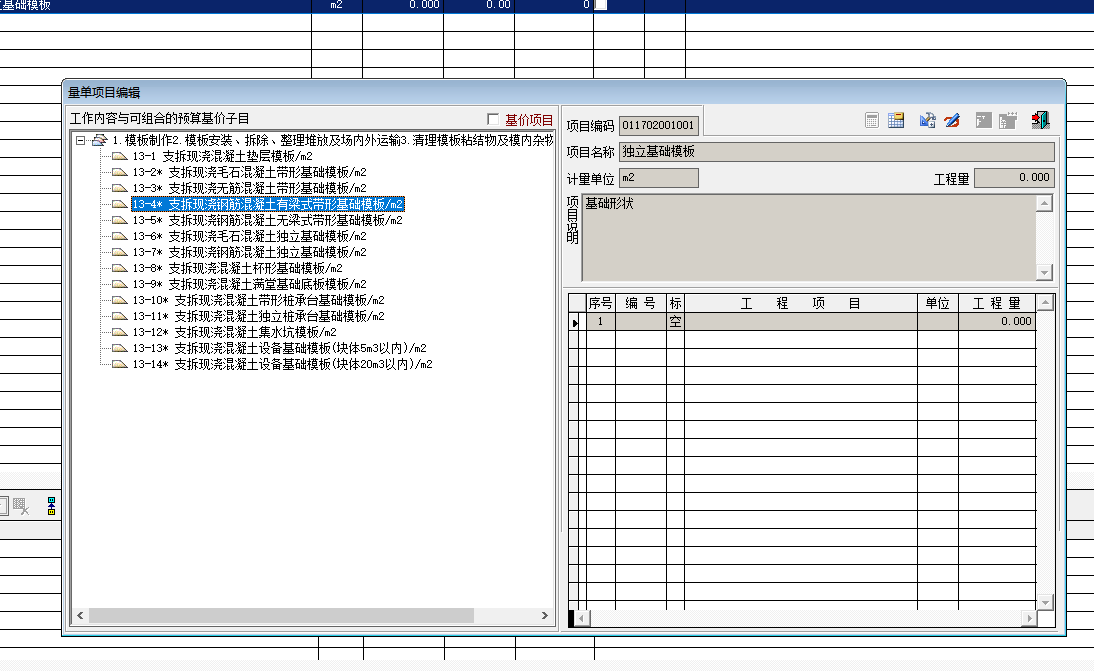Click right arrow of grid horizontal scrollbar

[1029, 618]
